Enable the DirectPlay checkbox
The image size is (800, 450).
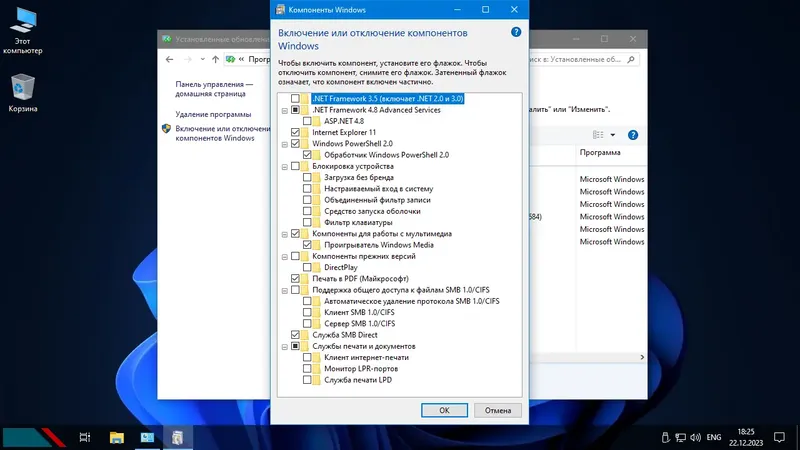click(x=307, y=267)
